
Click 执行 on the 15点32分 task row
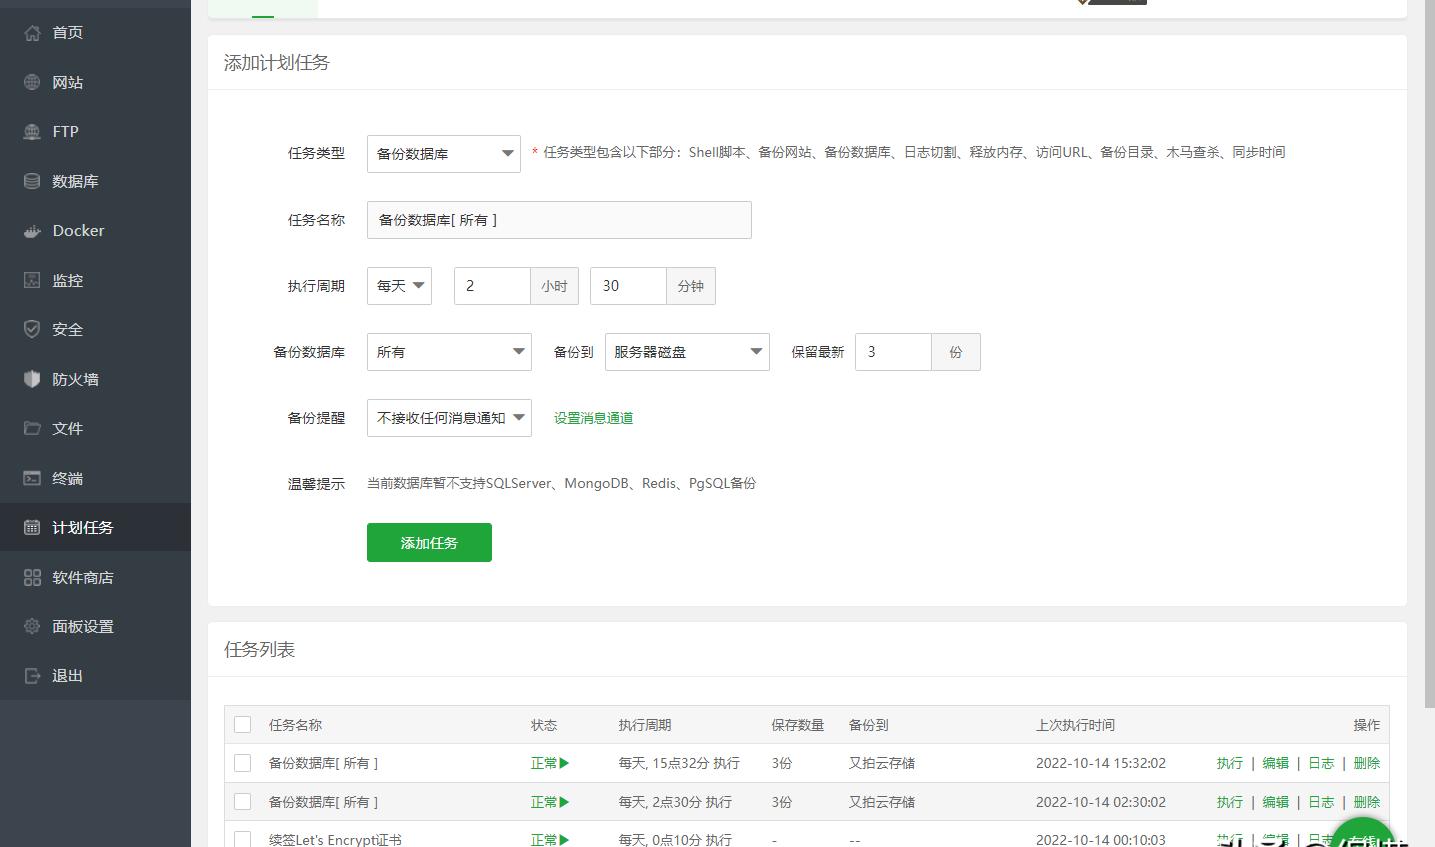[1230, 763]
